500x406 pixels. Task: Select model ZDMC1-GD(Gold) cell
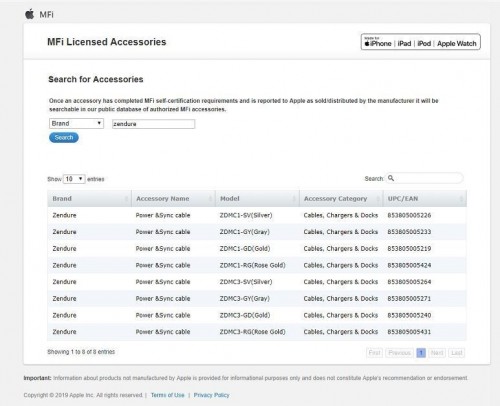[245, 249]
